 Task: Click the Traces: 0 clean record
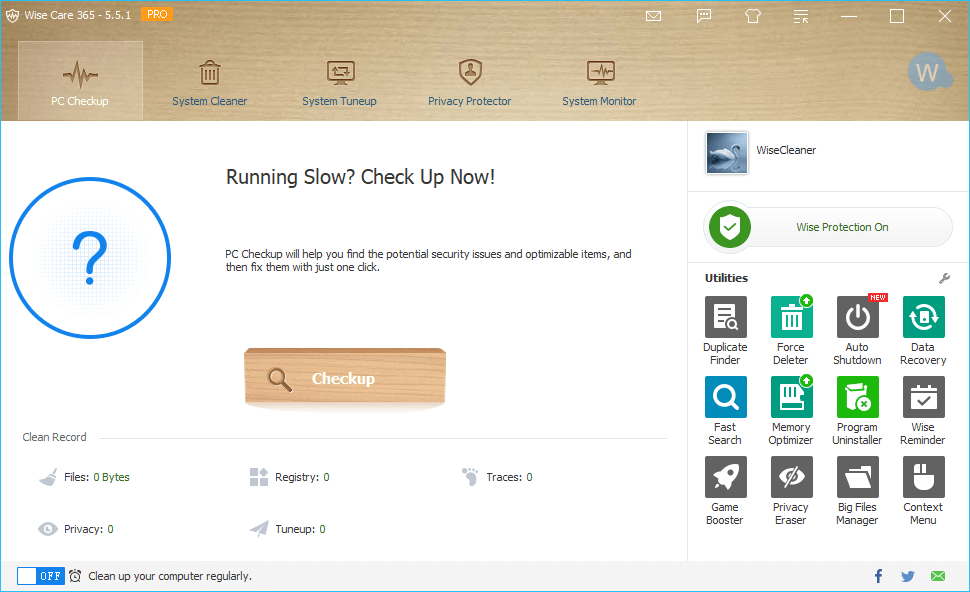coord(497,477)
